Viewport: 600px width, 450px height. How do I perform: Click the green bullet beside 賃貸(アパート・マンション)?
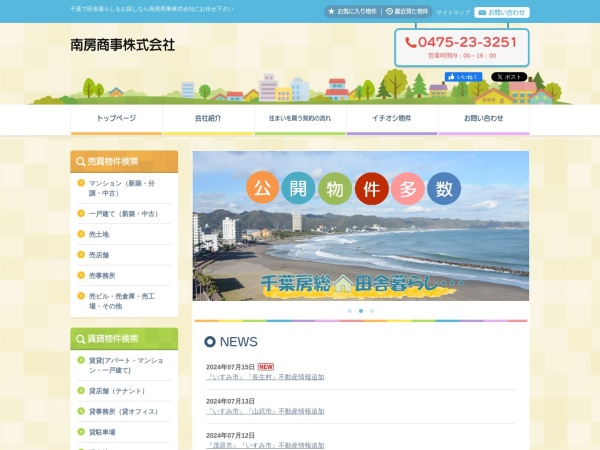point(81,360)
